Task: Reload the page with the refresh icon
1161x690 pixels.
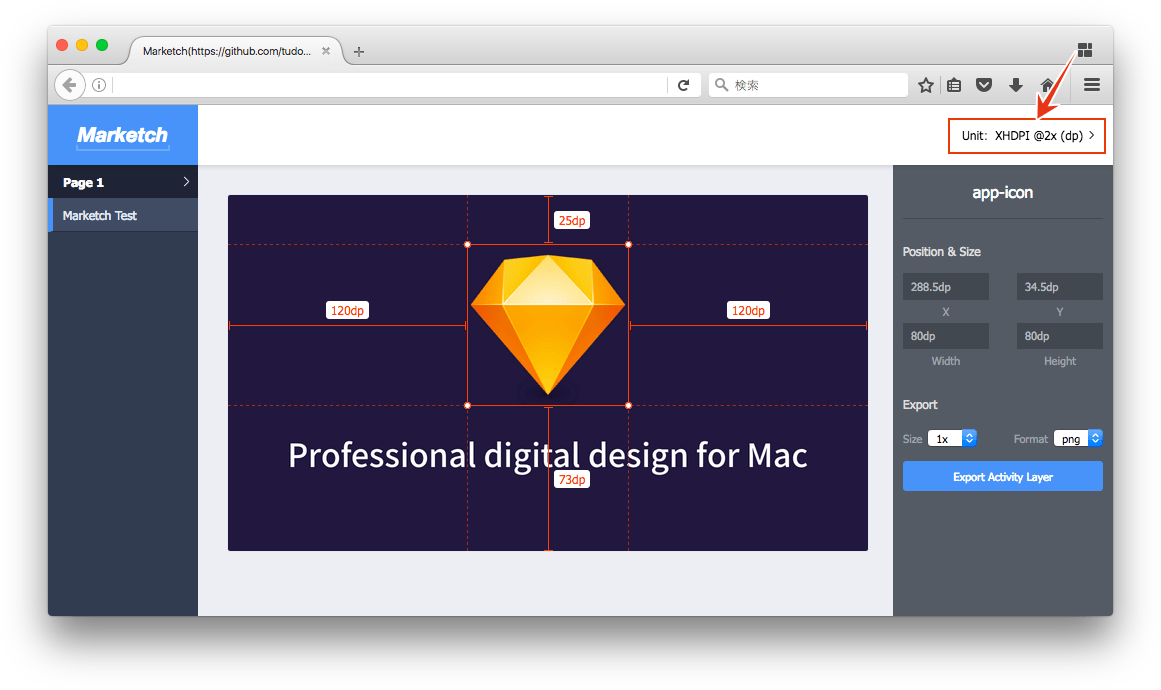Action: pos(683,85)
